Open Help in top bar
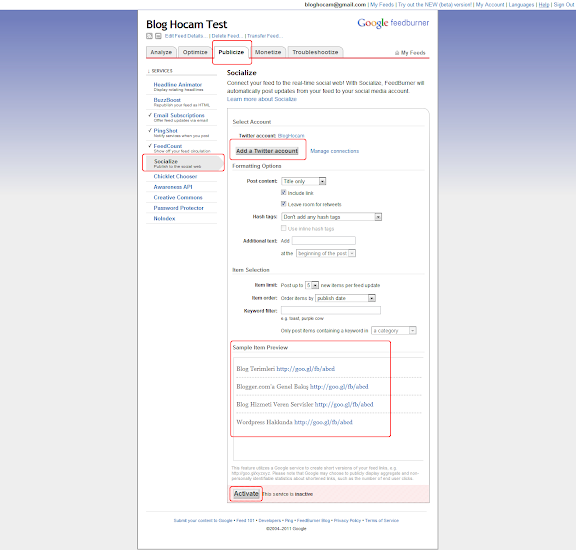576x550 pixels. (x=544, y=5)
